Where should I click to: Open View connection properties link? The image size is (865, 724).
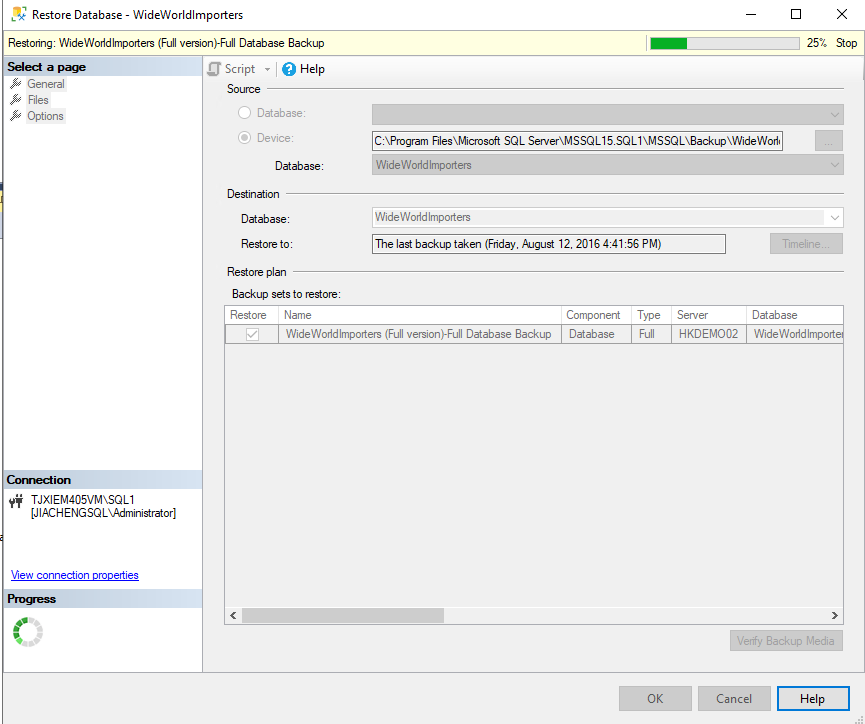(x=75, y=575)
